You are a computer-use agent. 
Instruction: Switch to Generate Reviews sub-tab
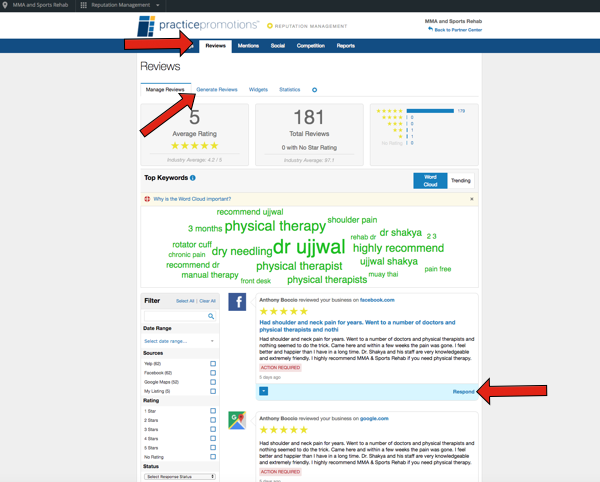pyautogui.click(x=217, y=90)
